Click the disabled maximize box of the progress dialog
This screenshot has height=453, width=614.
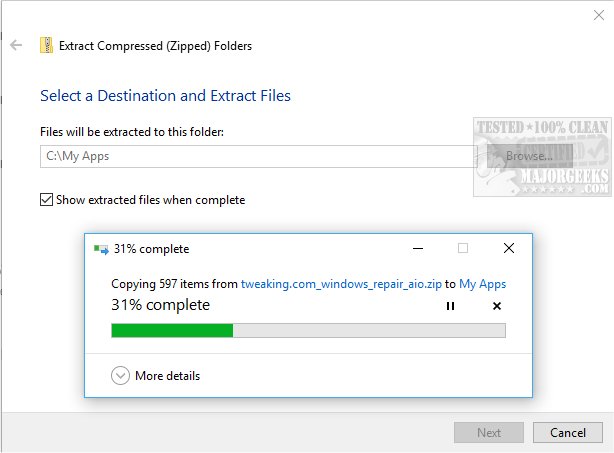point(463,248)
